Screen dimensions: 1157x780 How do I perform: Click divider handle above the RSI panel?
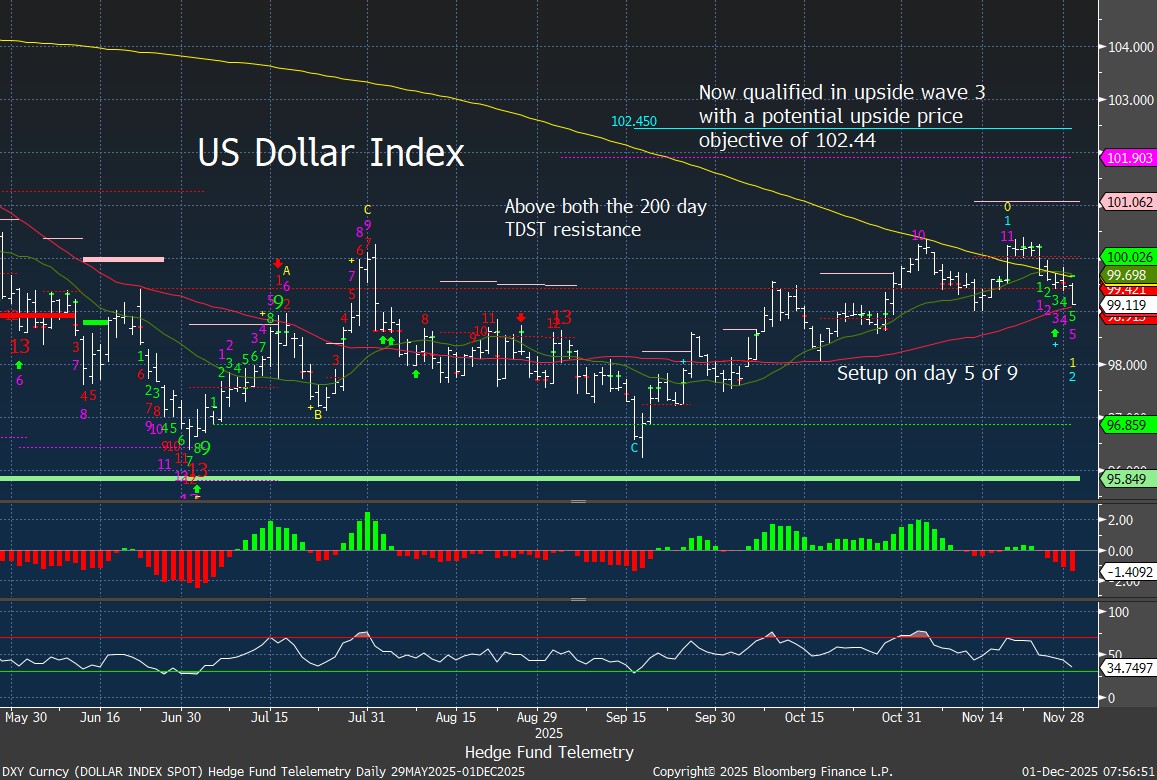tap(578, 599)
